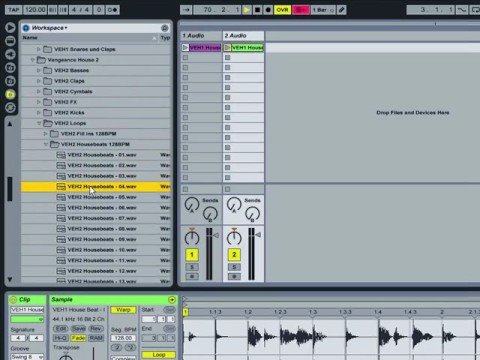Collapse the VEH2 Loops folder
480x360 pixels.
[x=39, y=123]
